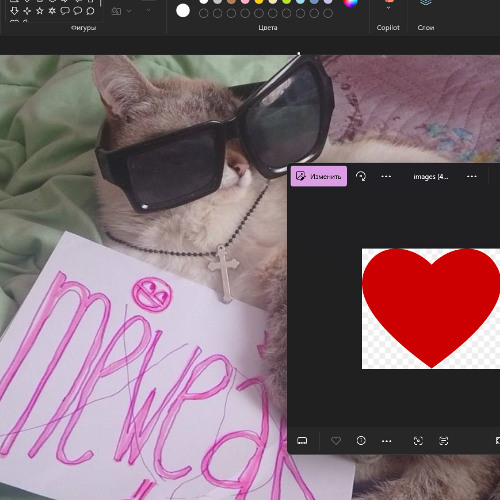This screenshot has height=500, width=500.
Task: Click the visual search icon in Photos
Action: tap(418, 441)
